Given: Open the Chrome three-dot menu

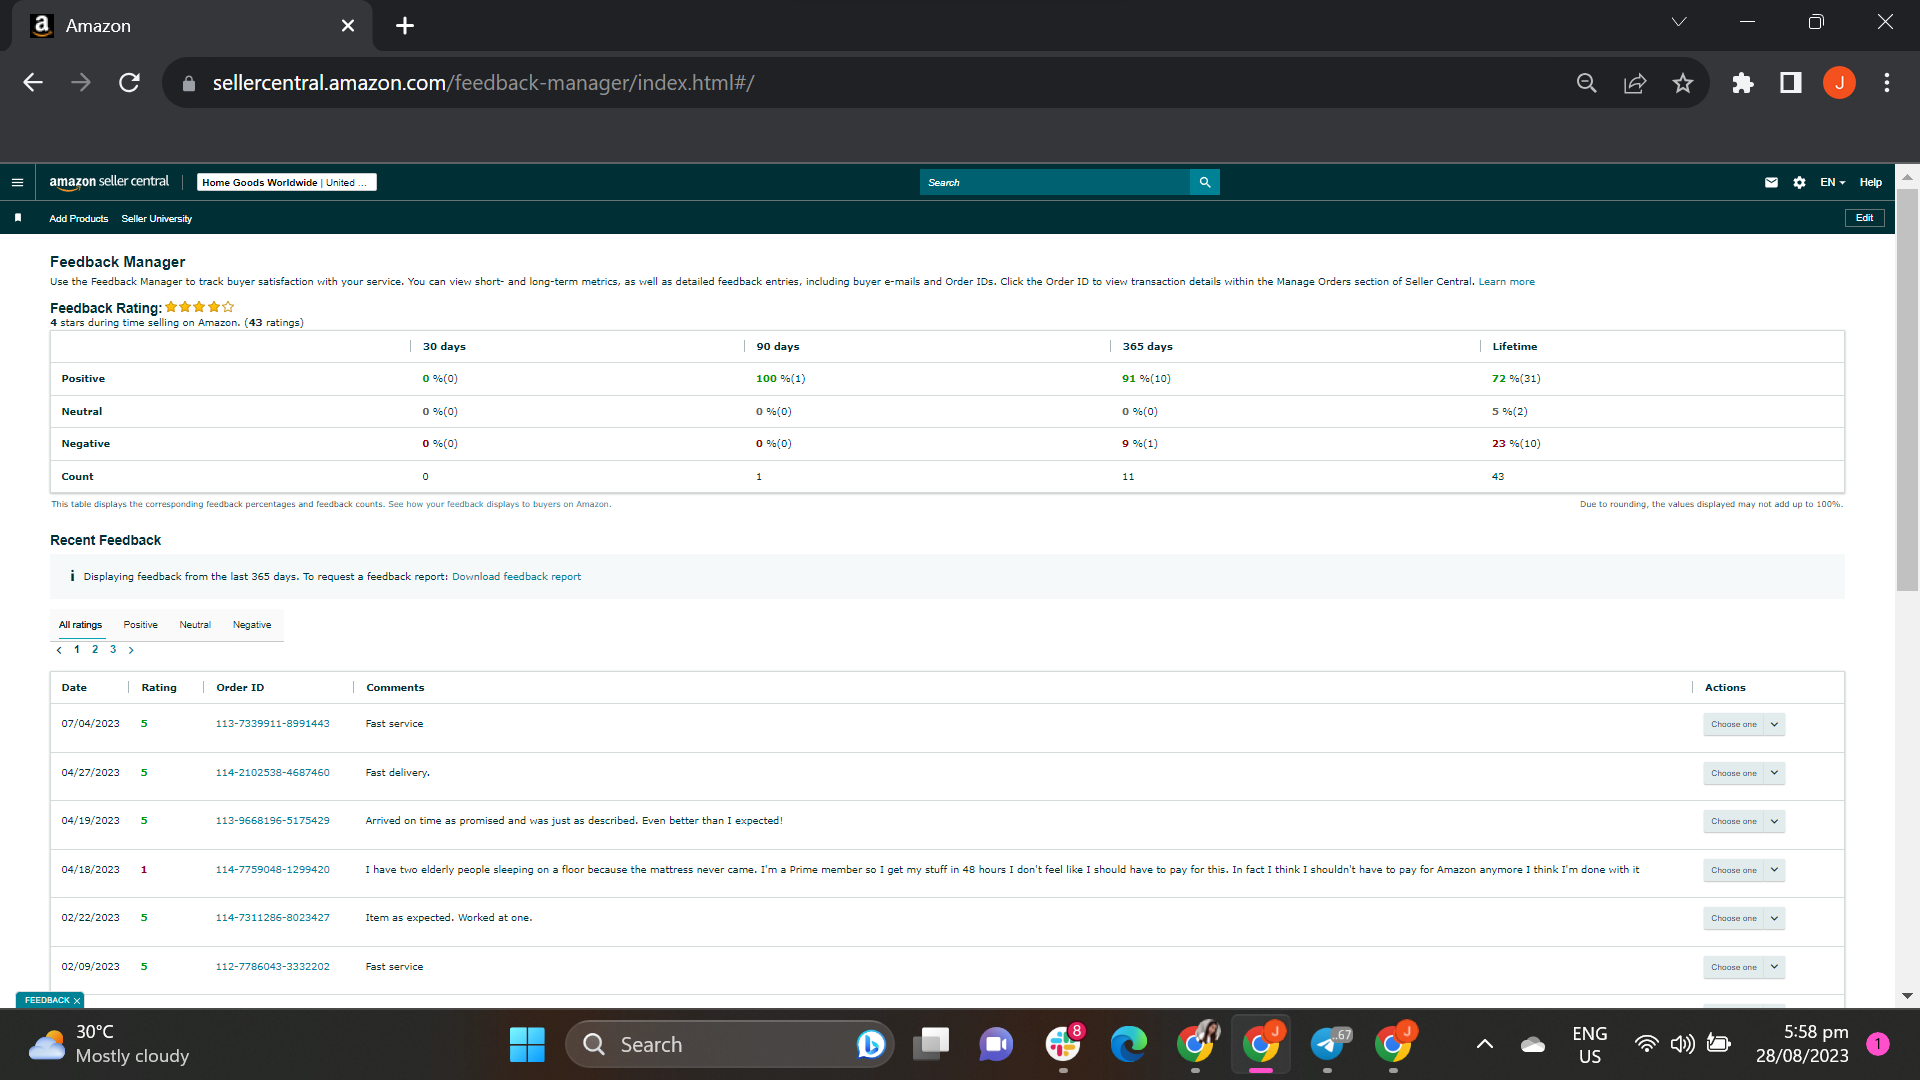Looking at the screenshot, I should (1887, 83).
